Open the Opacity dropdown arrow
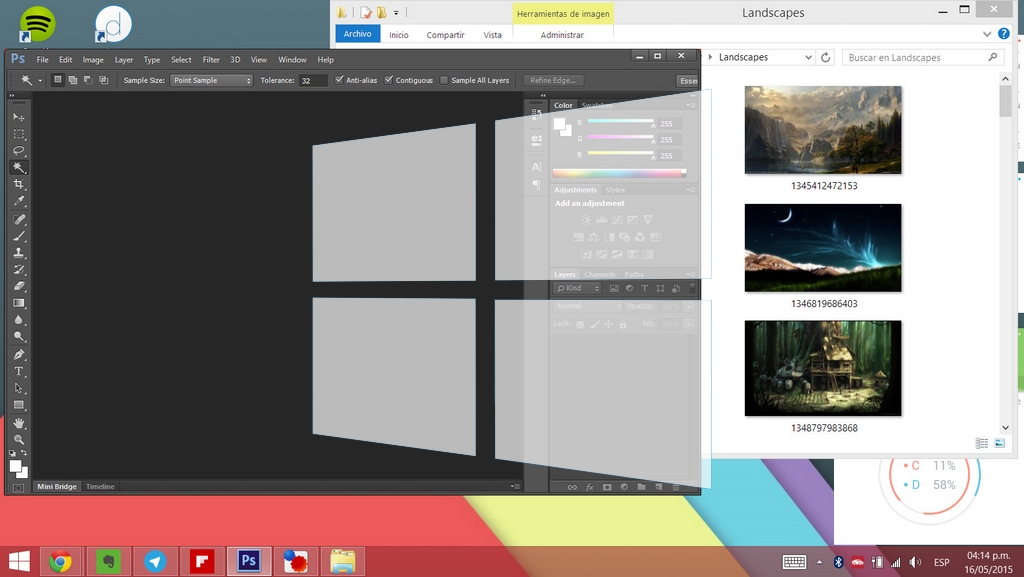The image size is (1024, 577). (x=689, y=306)
